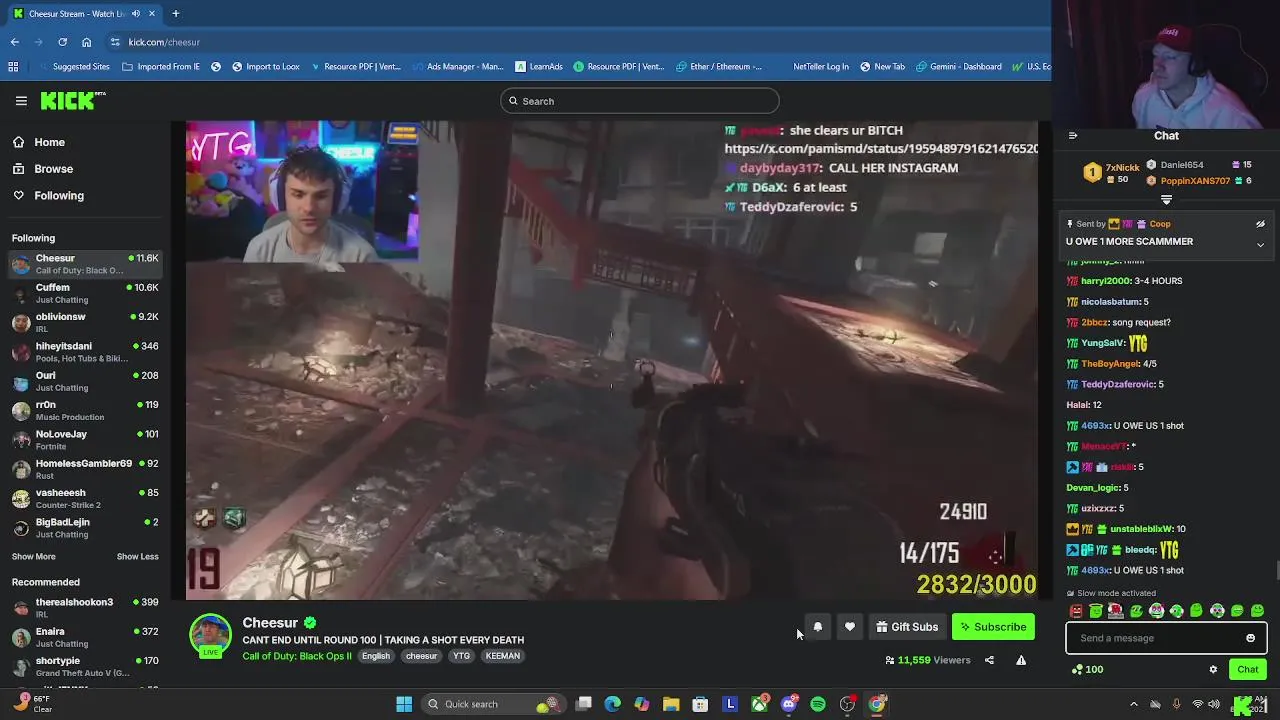Click Show Less in Following list
Screen dimensions: 1280x720
tap(137, 557)
